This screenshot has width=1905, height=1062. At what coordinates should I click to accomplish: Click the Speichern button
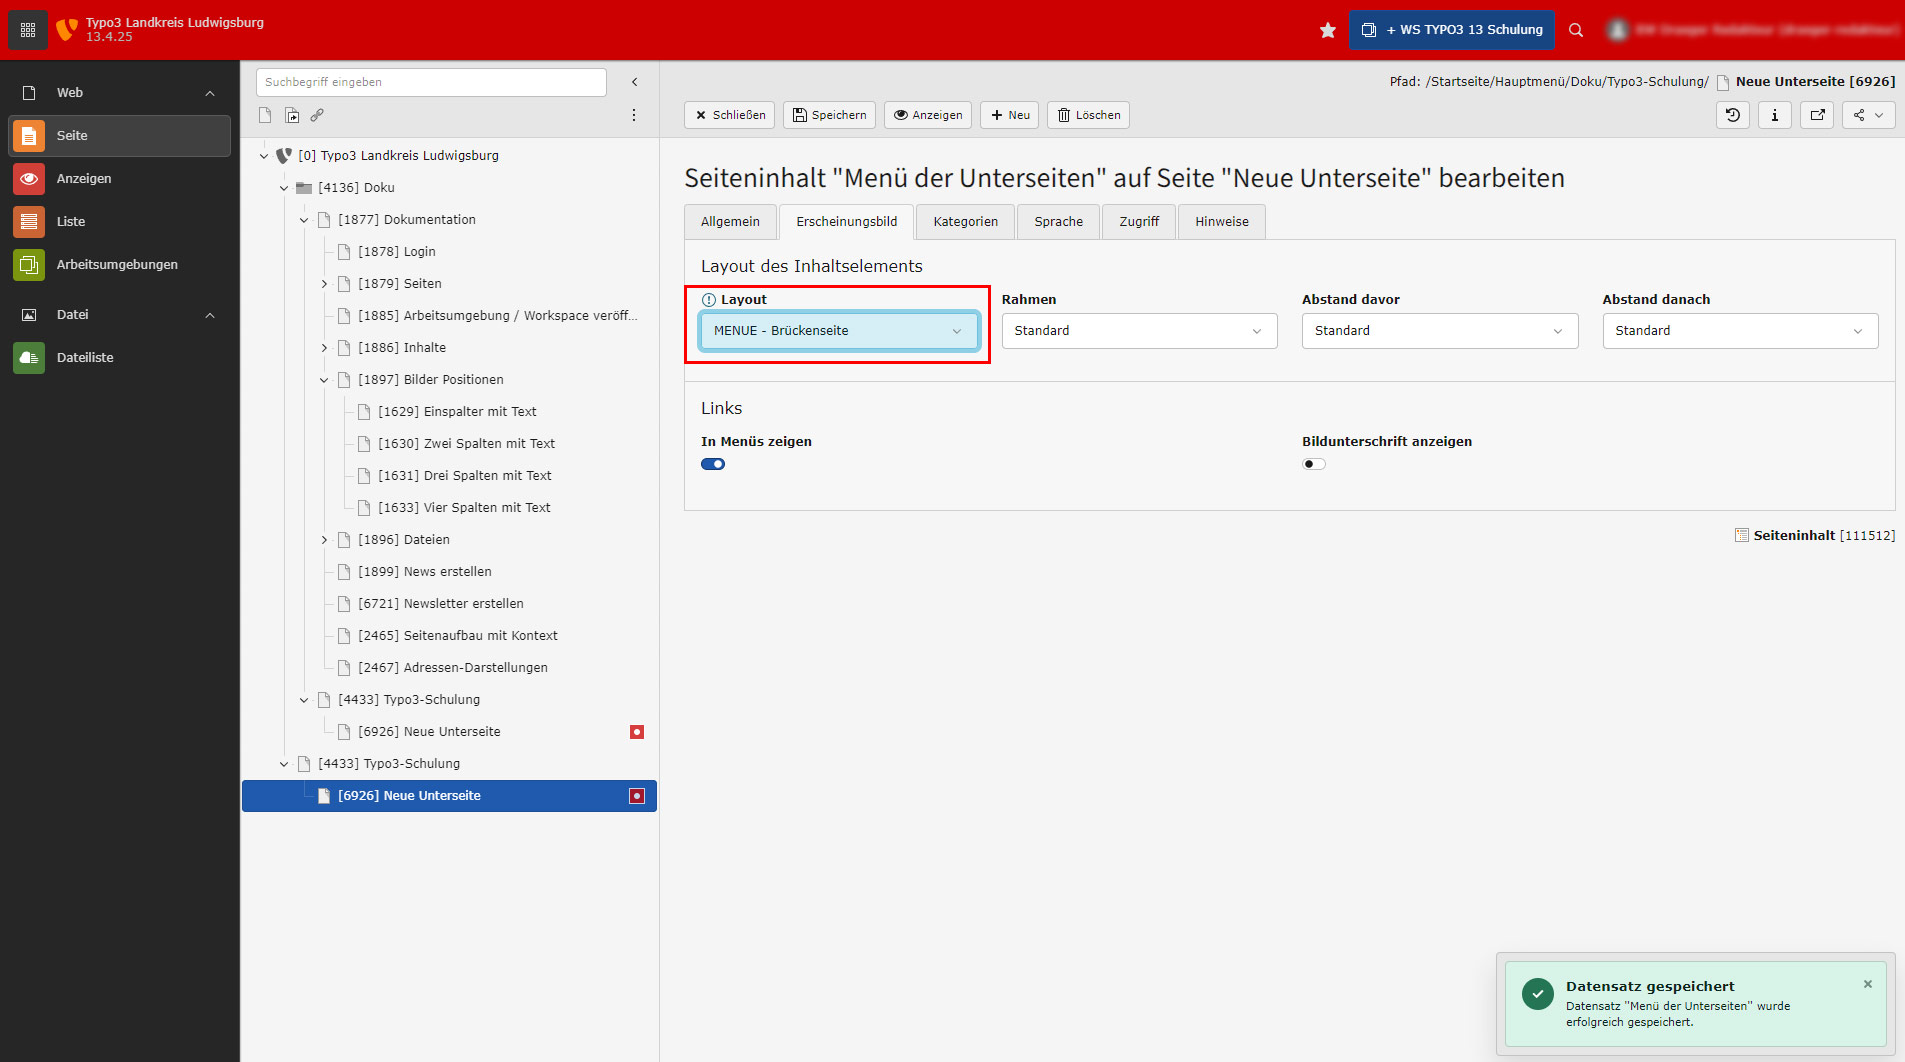pyautogui.click(x=829, y=115)
